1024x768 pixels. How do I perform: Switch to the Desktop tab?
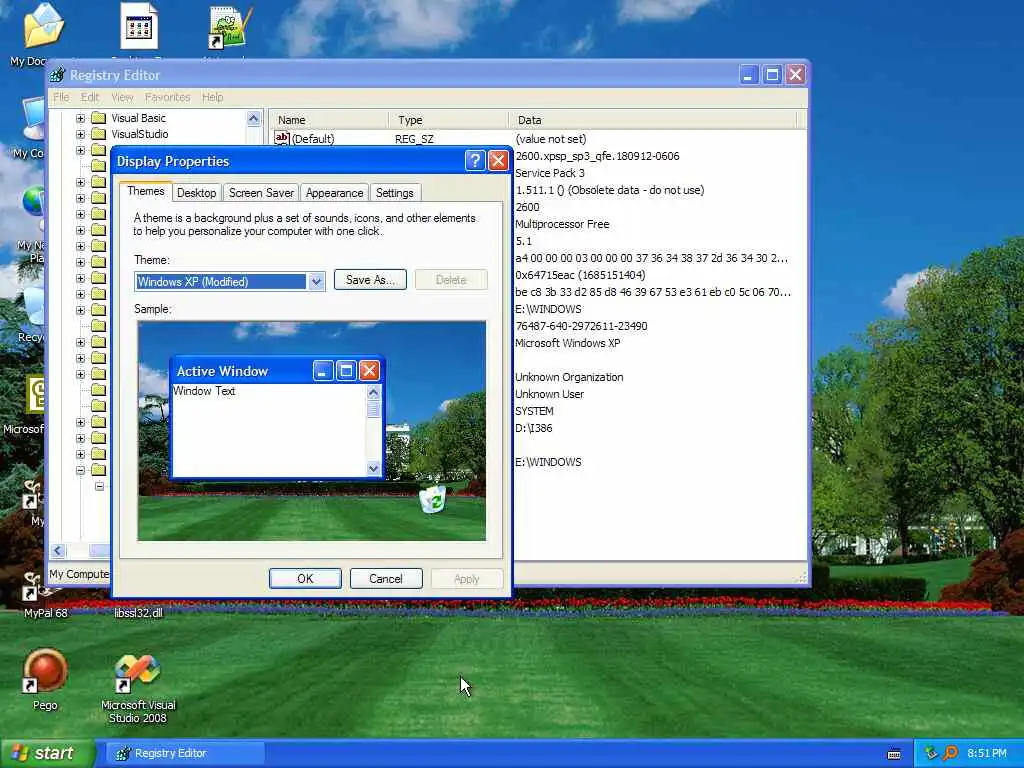tap(196, 193)
